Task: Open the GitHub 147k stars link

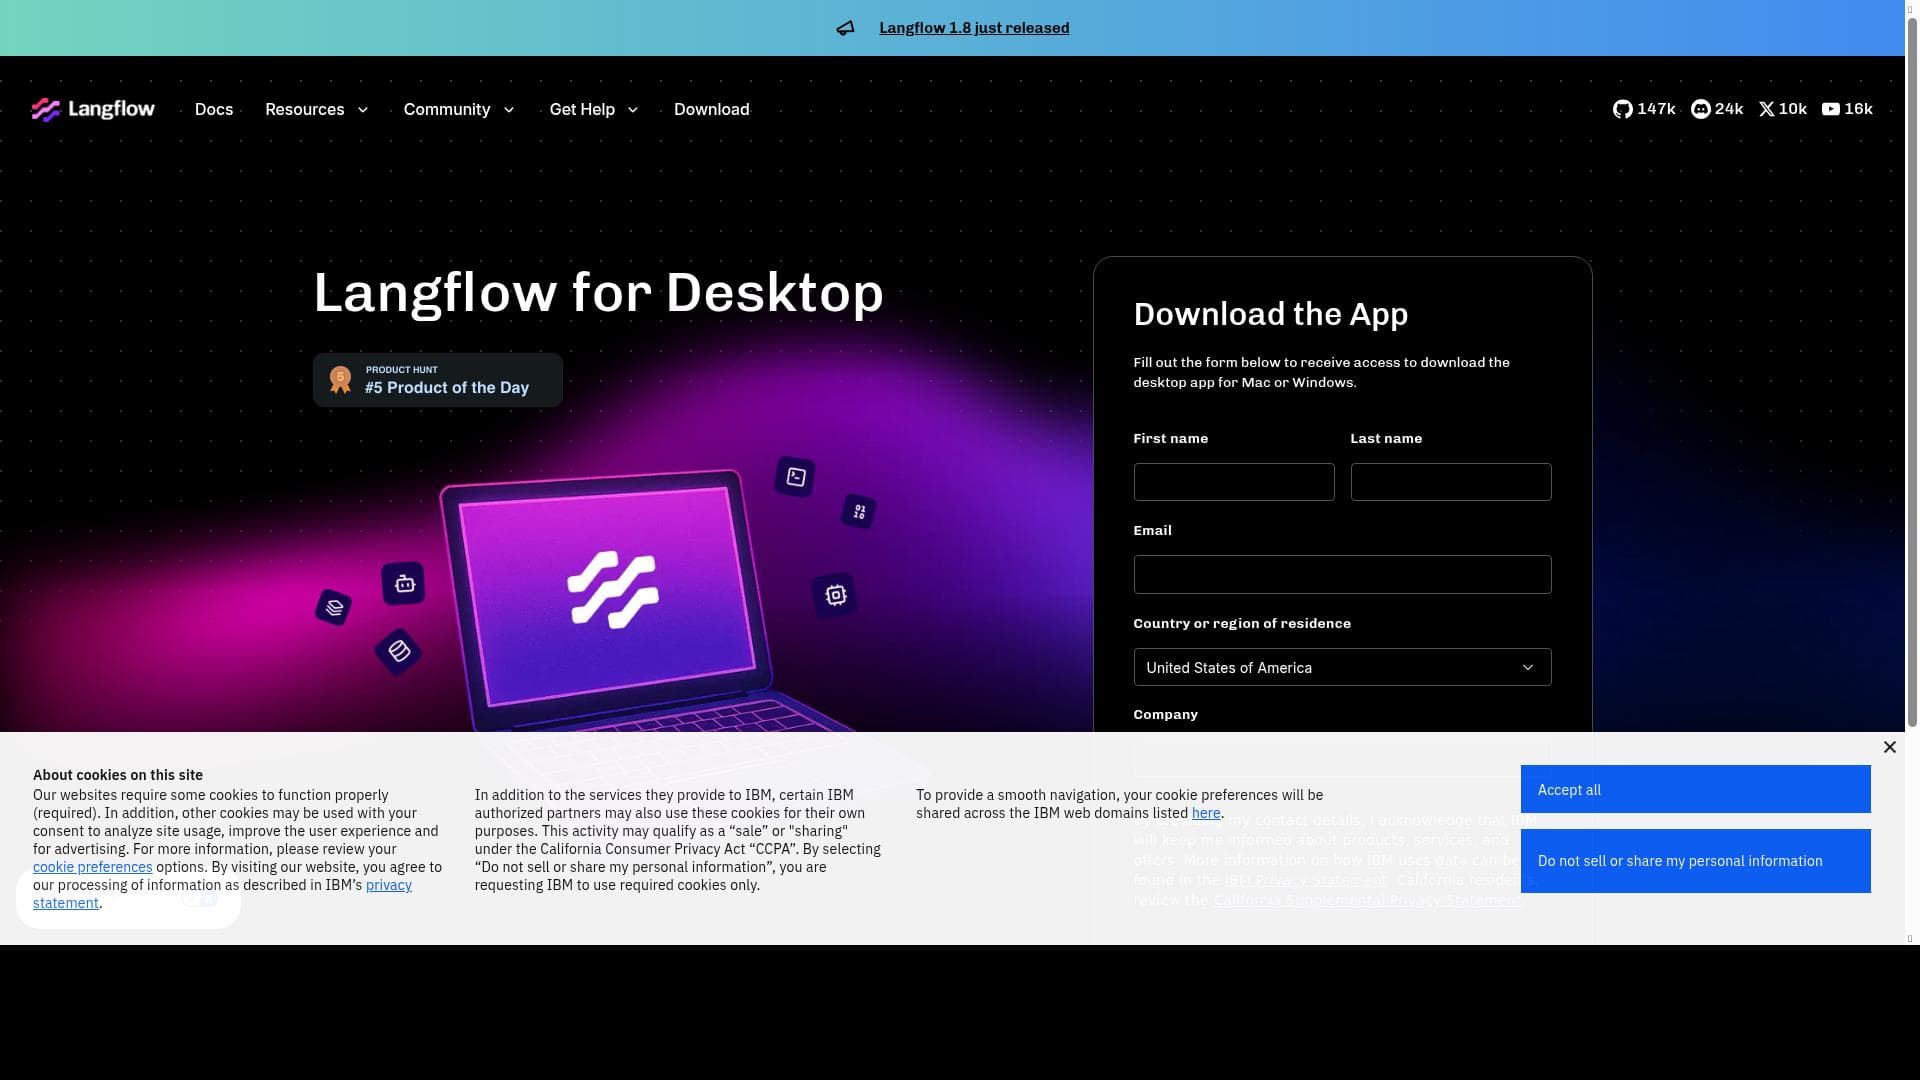Action: (x=1643, y=109)
